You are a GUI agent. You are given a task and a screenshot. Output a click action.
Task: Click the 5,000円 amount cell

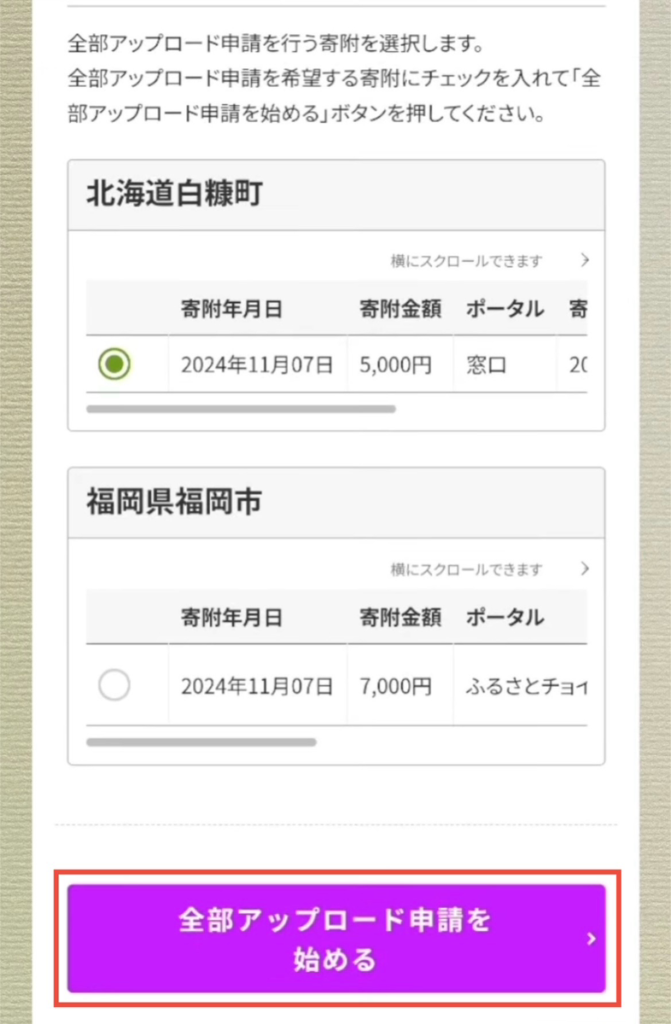(396, 365)
